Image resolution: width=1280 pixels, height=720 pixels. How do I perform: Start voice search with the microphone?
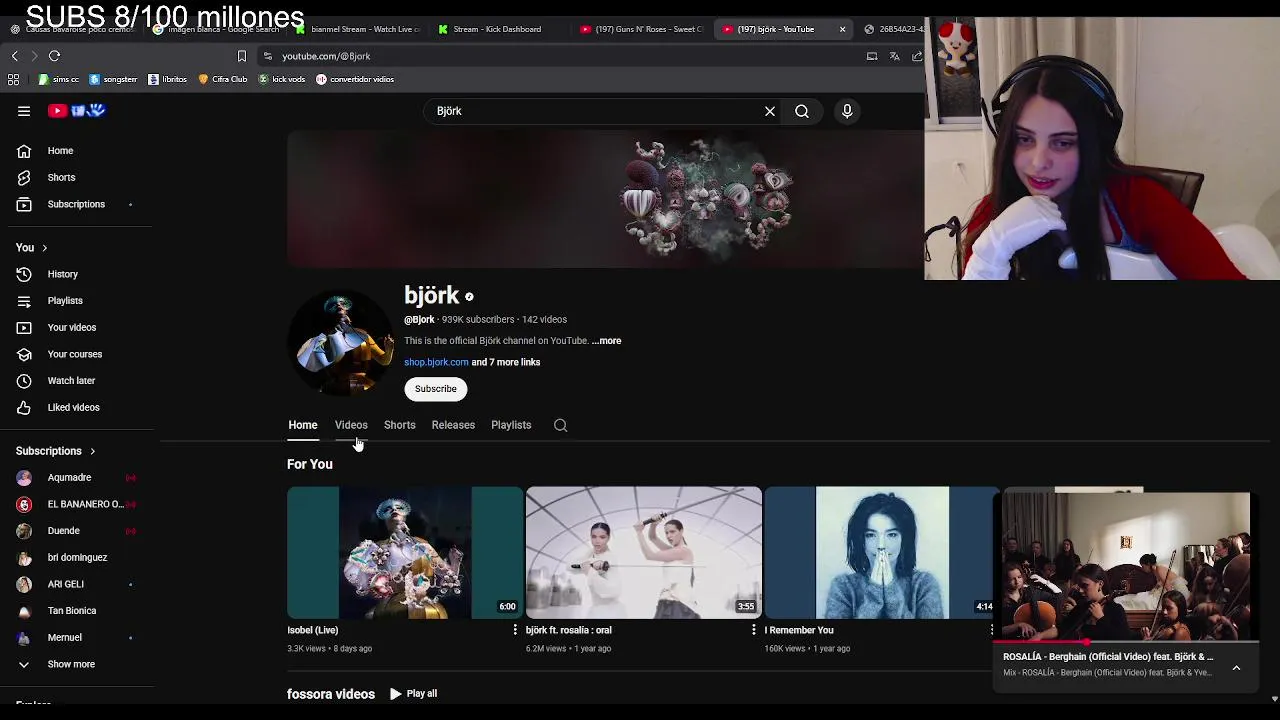point(847,111)
